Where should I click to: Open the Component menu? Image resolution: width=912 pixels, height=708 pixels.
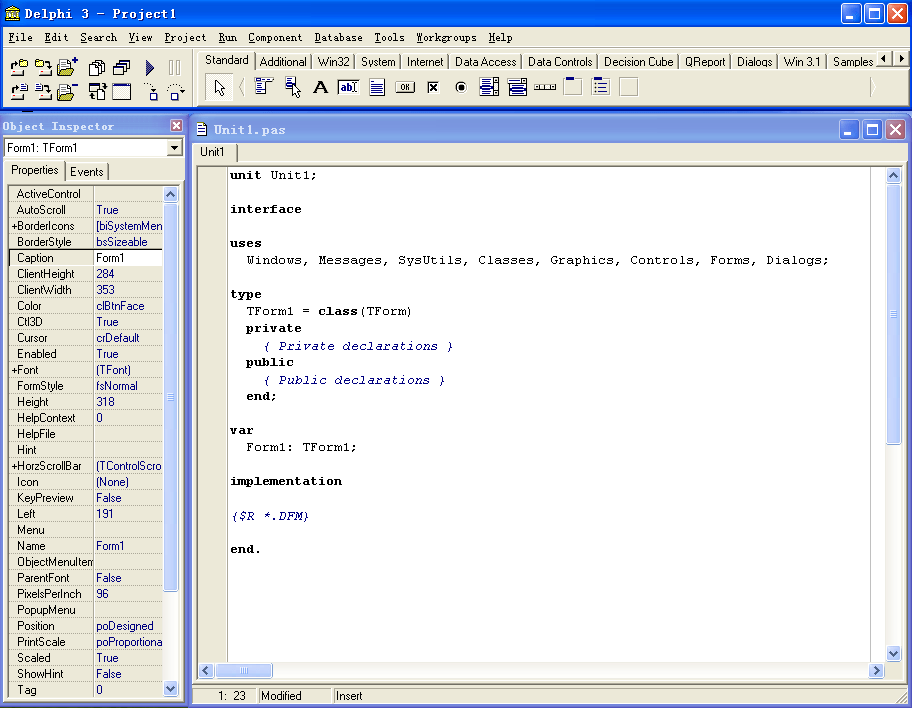point(275,37)
